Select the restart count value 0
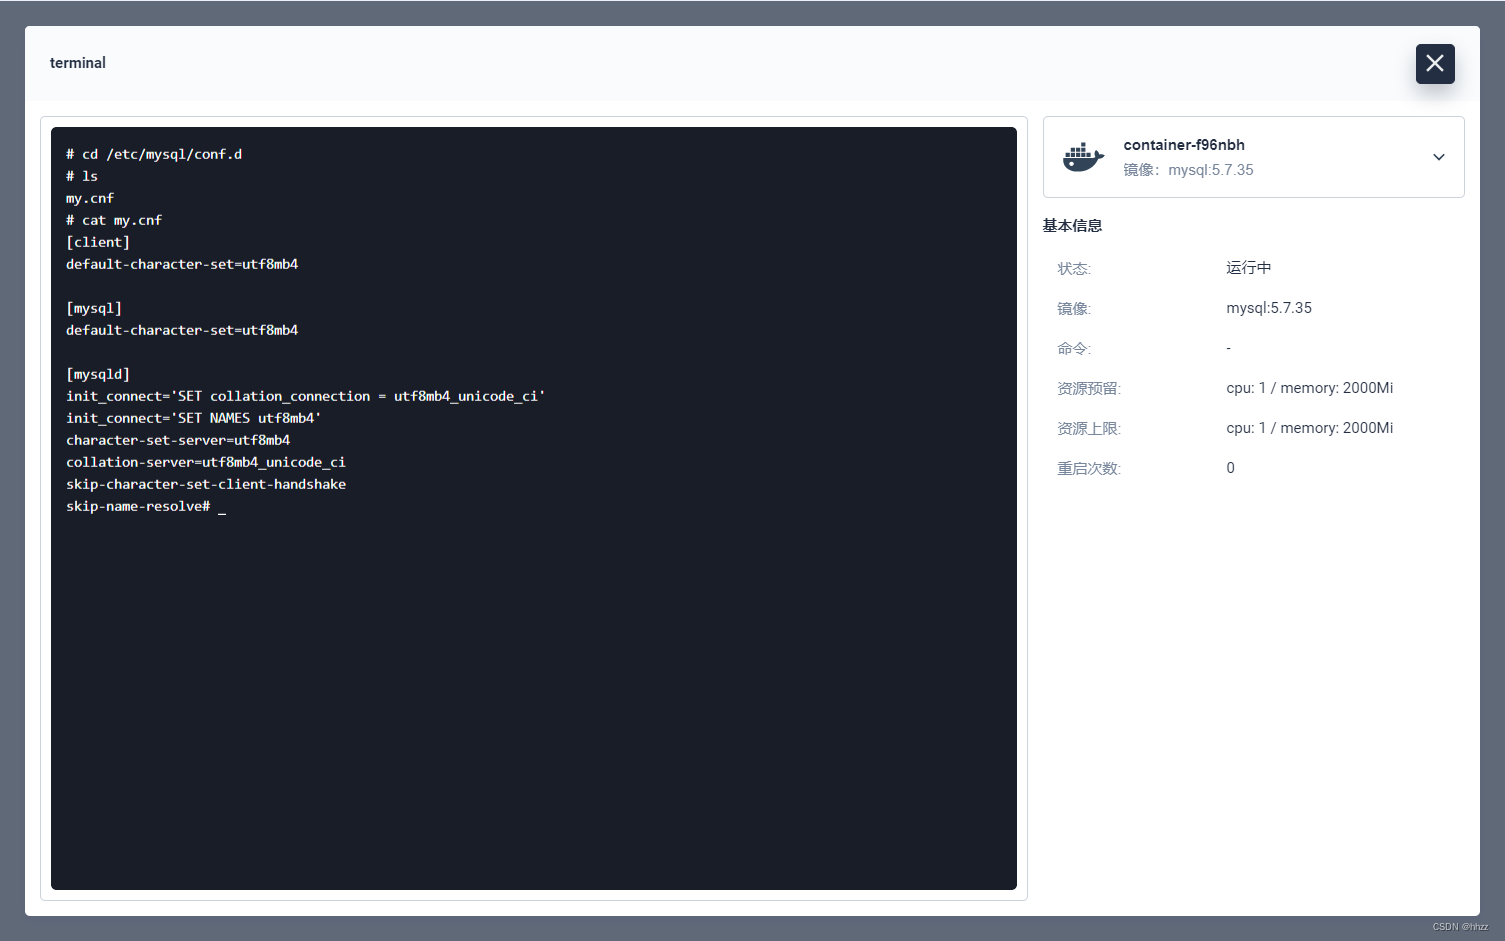 click(x=1230, y=467)
